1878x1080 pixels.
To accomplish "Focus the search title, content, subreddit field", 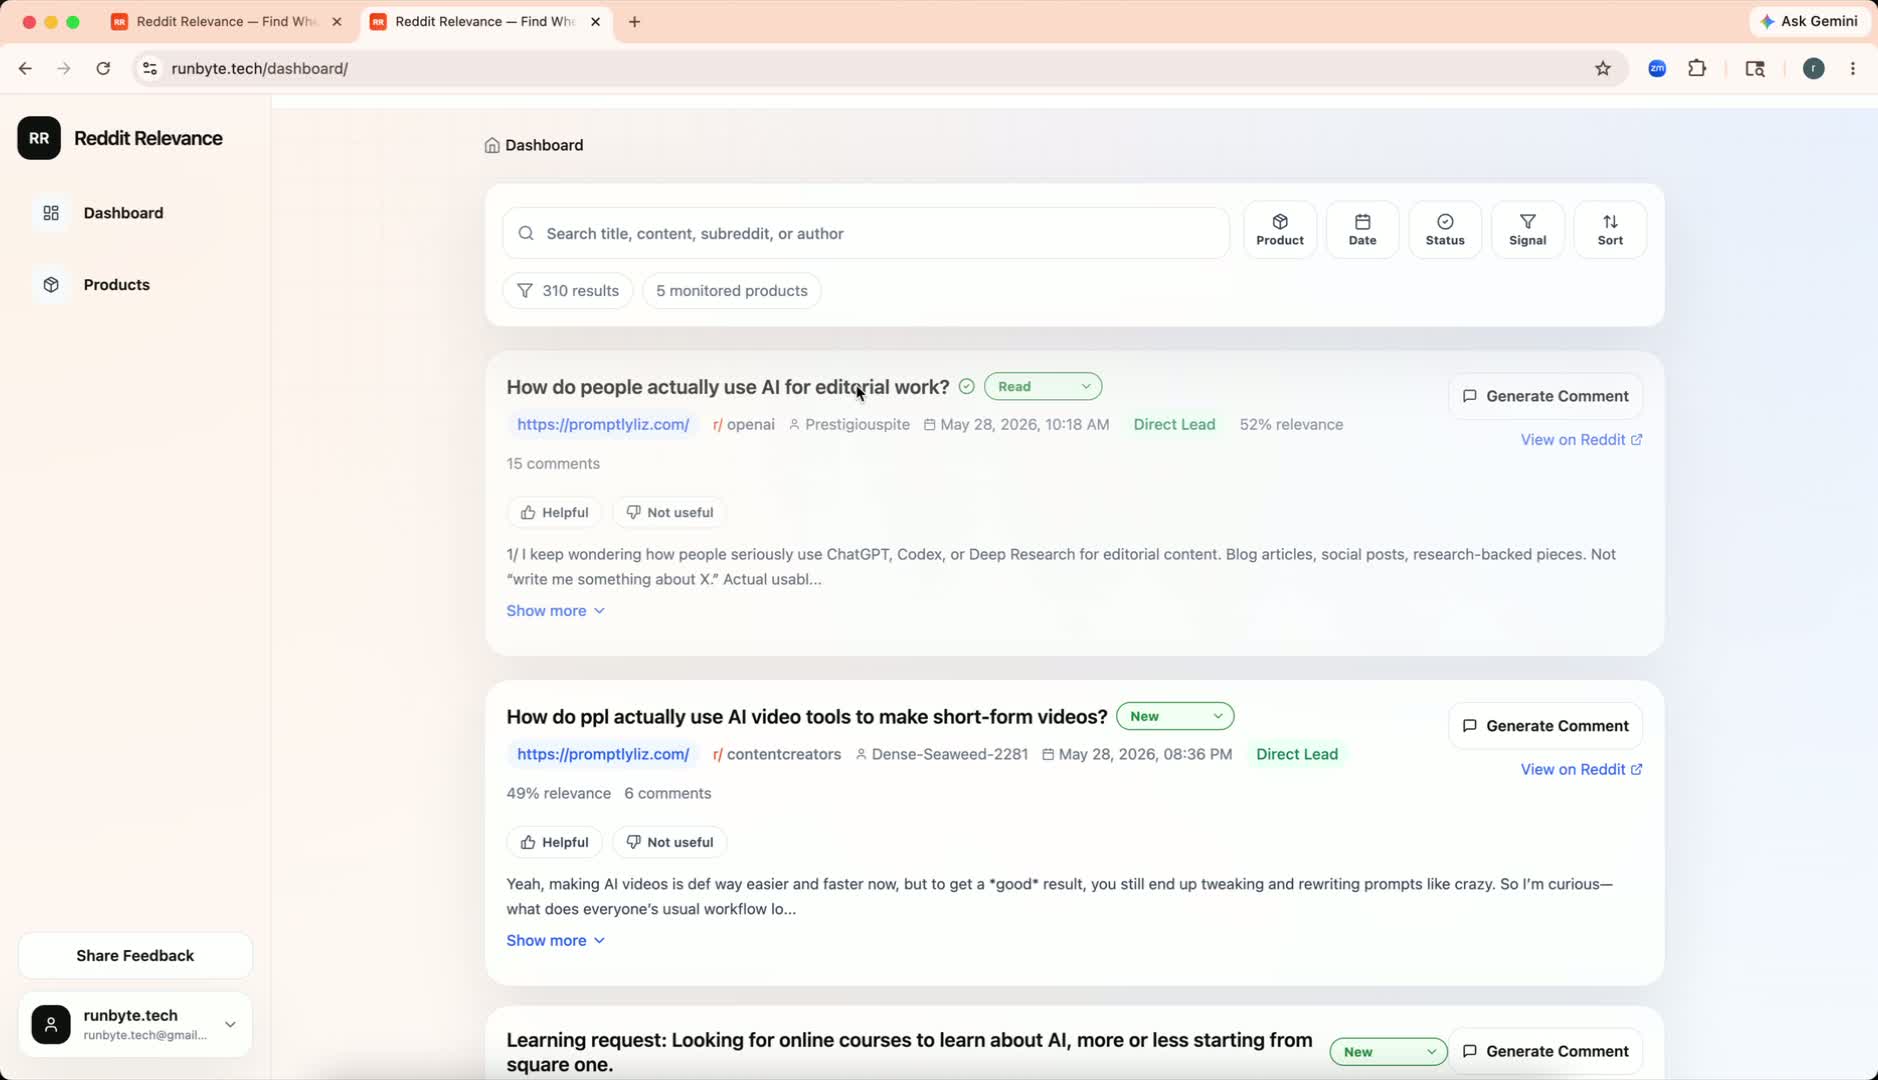I will (865, 233).
